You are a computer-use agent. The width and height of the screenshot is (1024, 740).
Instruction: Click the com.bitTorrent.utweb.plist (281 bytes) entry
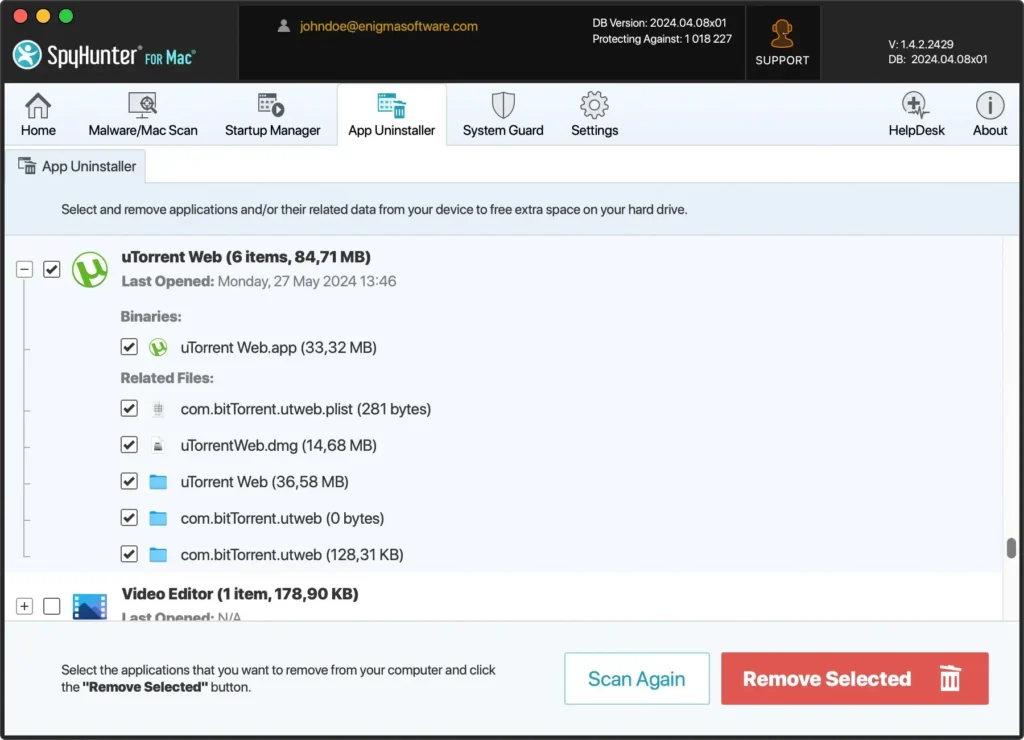coord(306,410)
